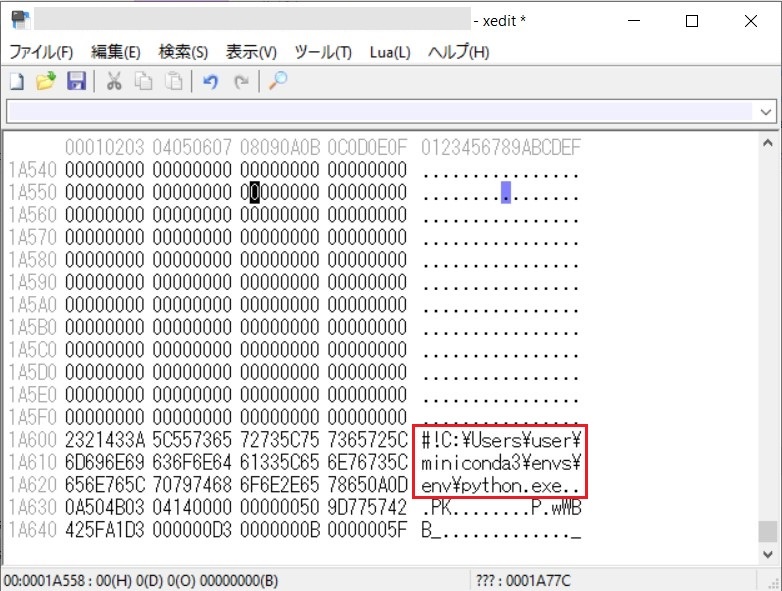Click the Copy toolbar icon
The image size is (782, 591).
(144, 81)
